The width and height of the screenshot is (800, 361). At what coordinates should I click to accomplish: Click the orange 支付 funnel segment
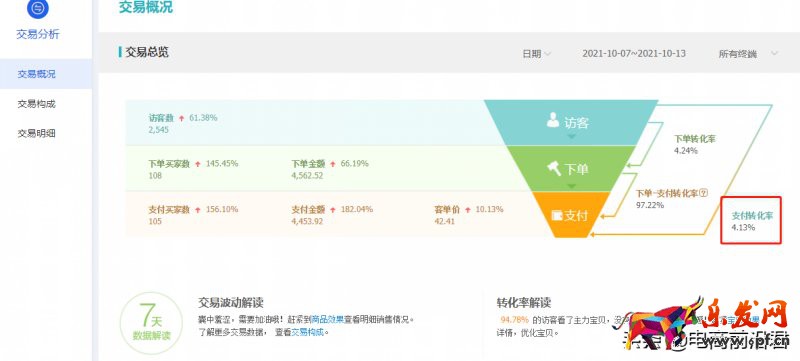571,215
